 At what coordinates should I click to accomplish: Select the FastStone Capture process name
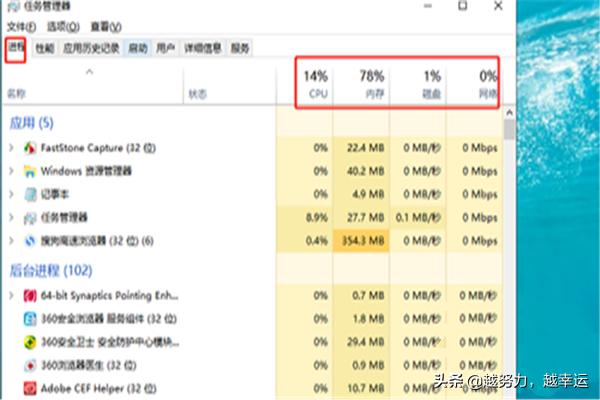point(98,148)
